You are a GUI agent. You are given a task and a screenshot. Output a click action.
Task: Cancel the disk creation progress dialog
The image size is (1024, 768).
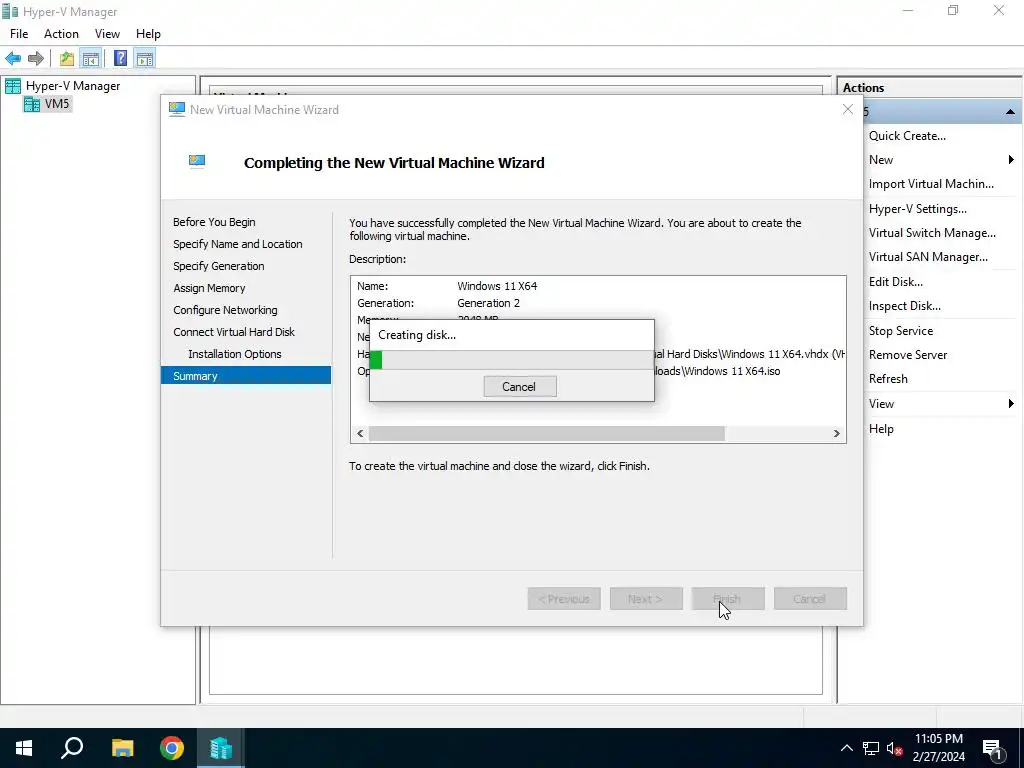click(520, 387)
